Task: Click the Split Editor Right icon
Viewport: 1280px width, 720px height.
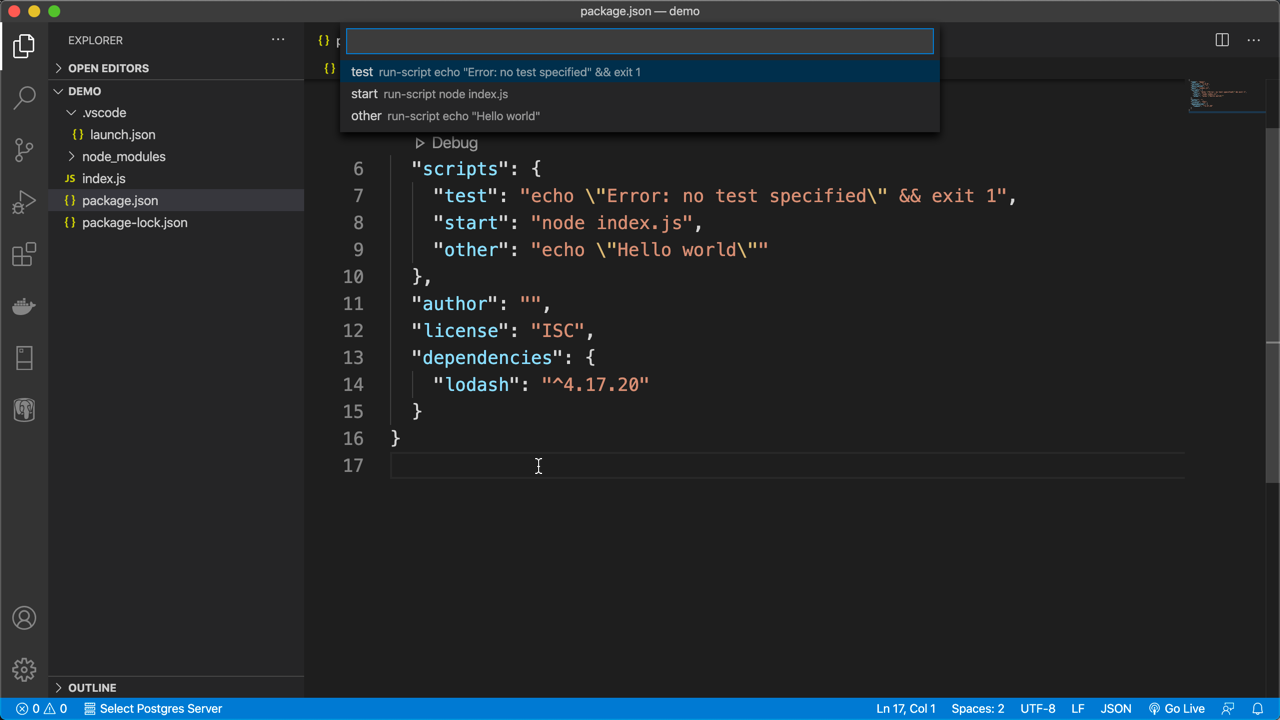Action: [x=1222, y=40]
